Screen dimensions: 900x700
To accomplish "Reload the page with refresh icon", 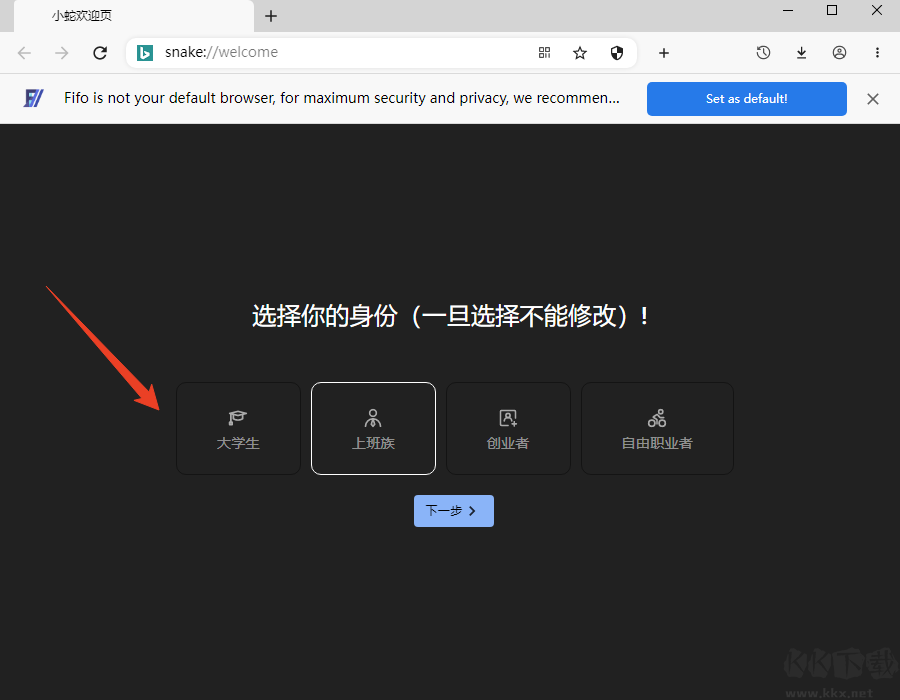I will [99, 52].
